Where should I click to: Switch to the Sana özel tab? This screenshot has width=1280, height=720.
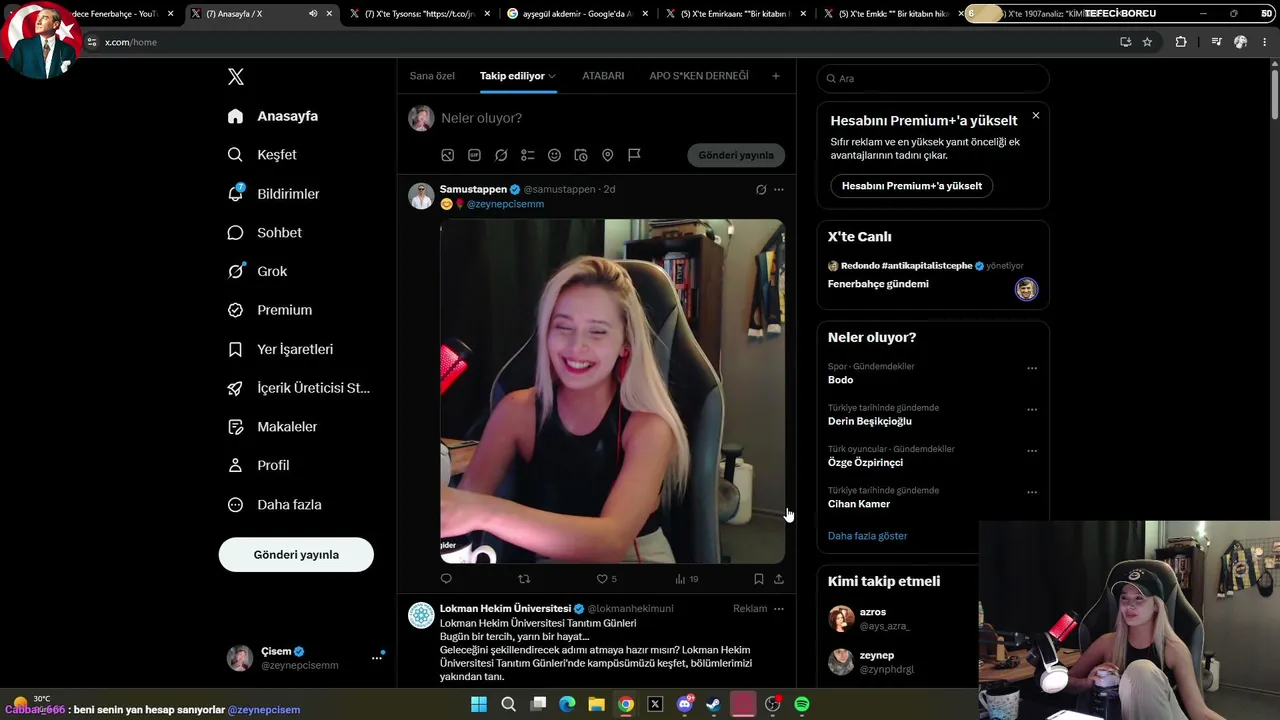pyautogui.click(x=432, y=76)
